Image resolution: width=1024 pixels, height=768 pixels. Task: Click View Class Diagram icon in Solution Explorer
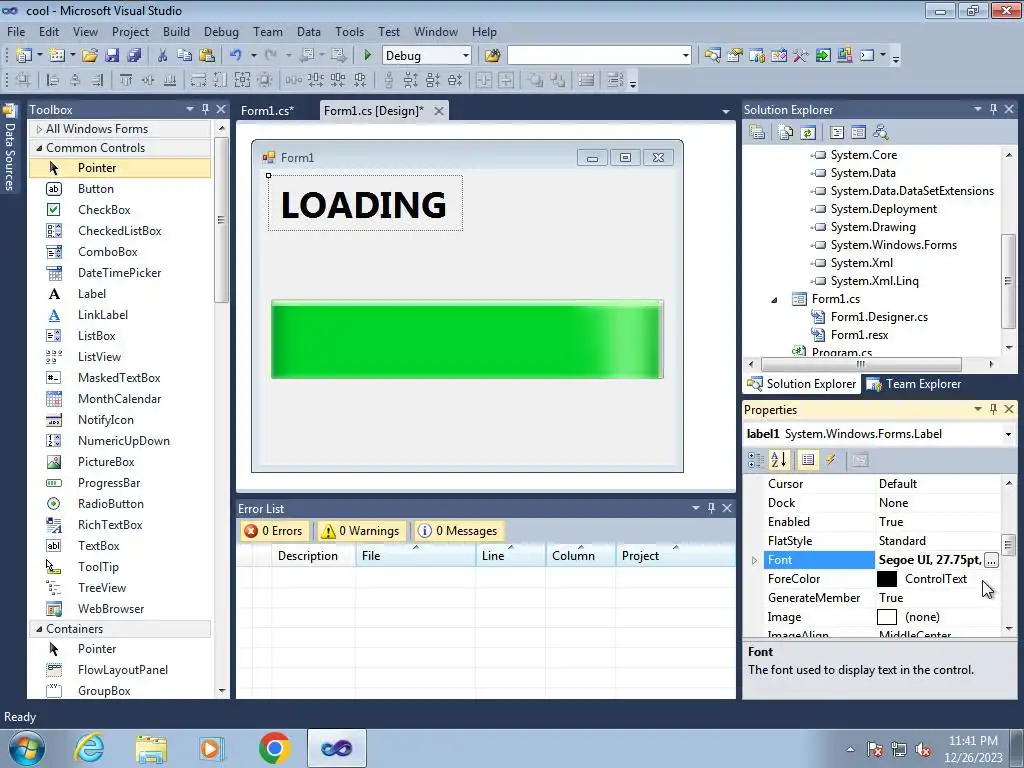click(x=880, y=133)
